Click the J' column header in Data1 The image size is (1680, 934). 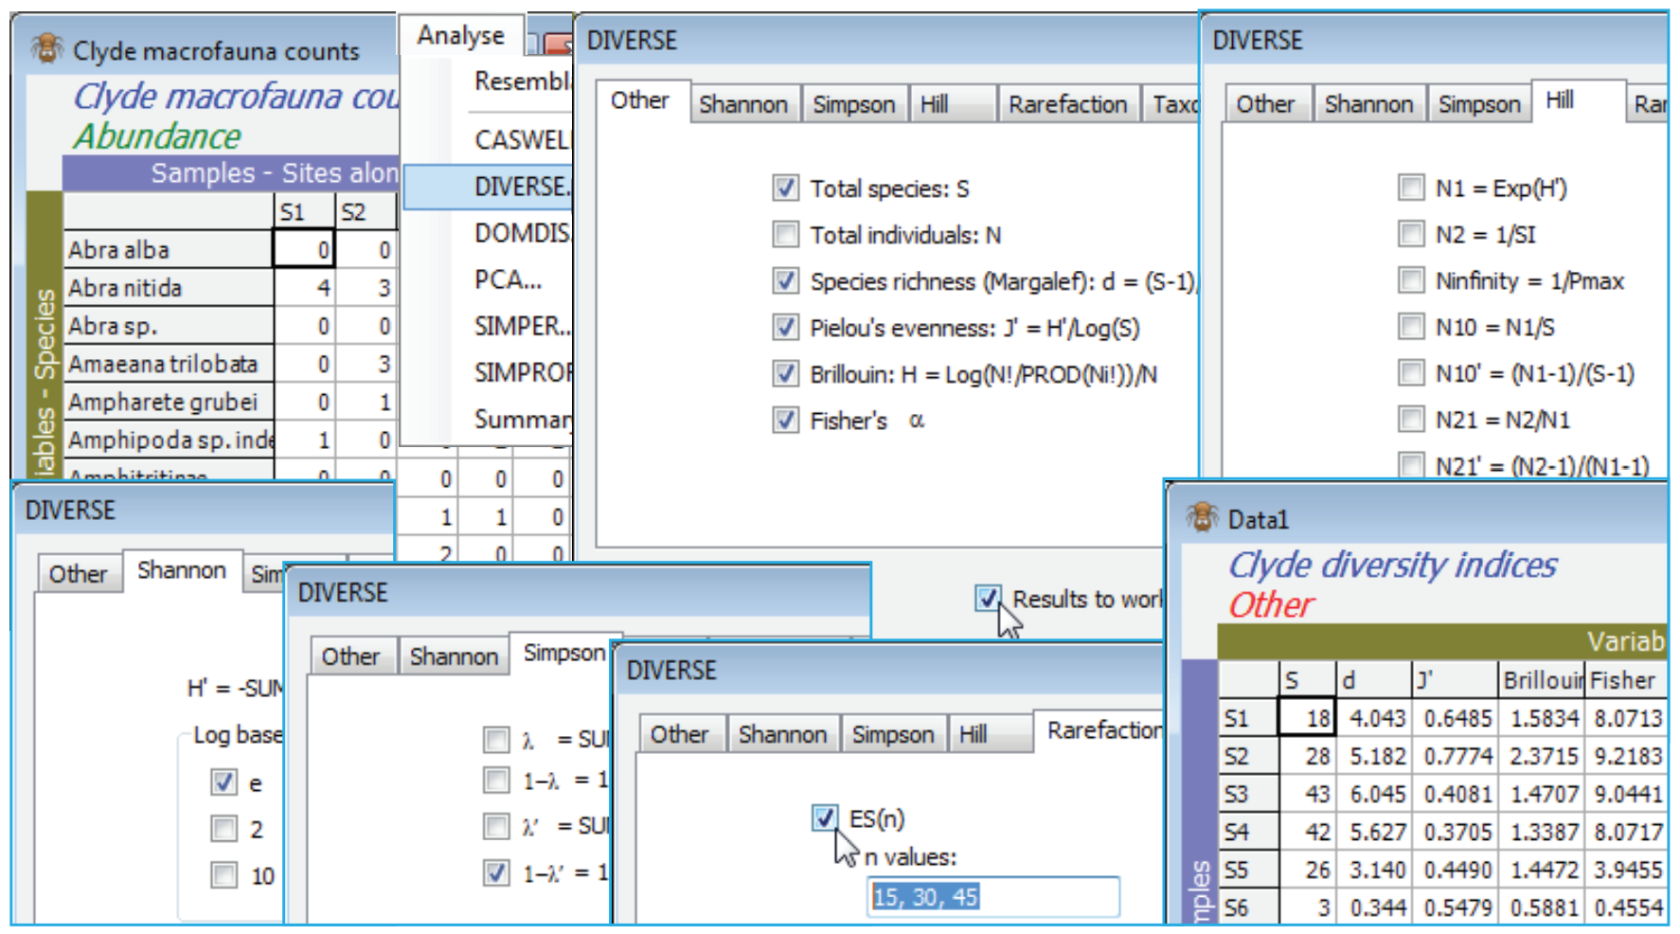pyautogui.click(x=1454, y=680)
